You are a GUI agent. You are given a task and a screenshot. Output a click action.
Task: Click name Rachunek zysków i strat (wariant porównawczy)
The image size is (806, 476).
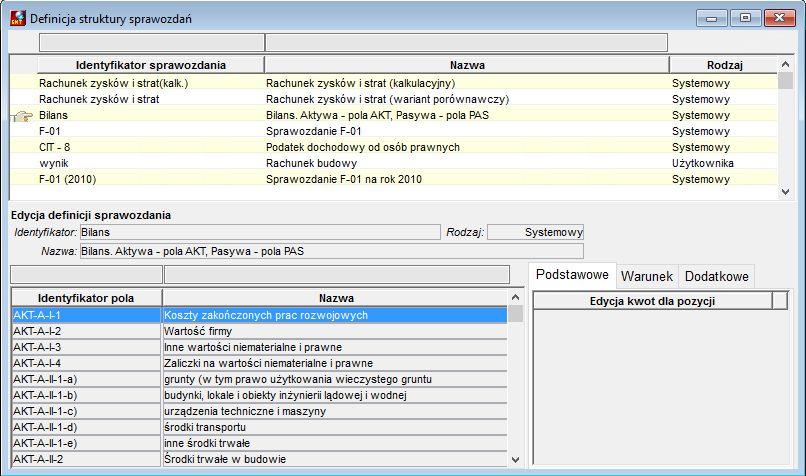click(388, 99)
